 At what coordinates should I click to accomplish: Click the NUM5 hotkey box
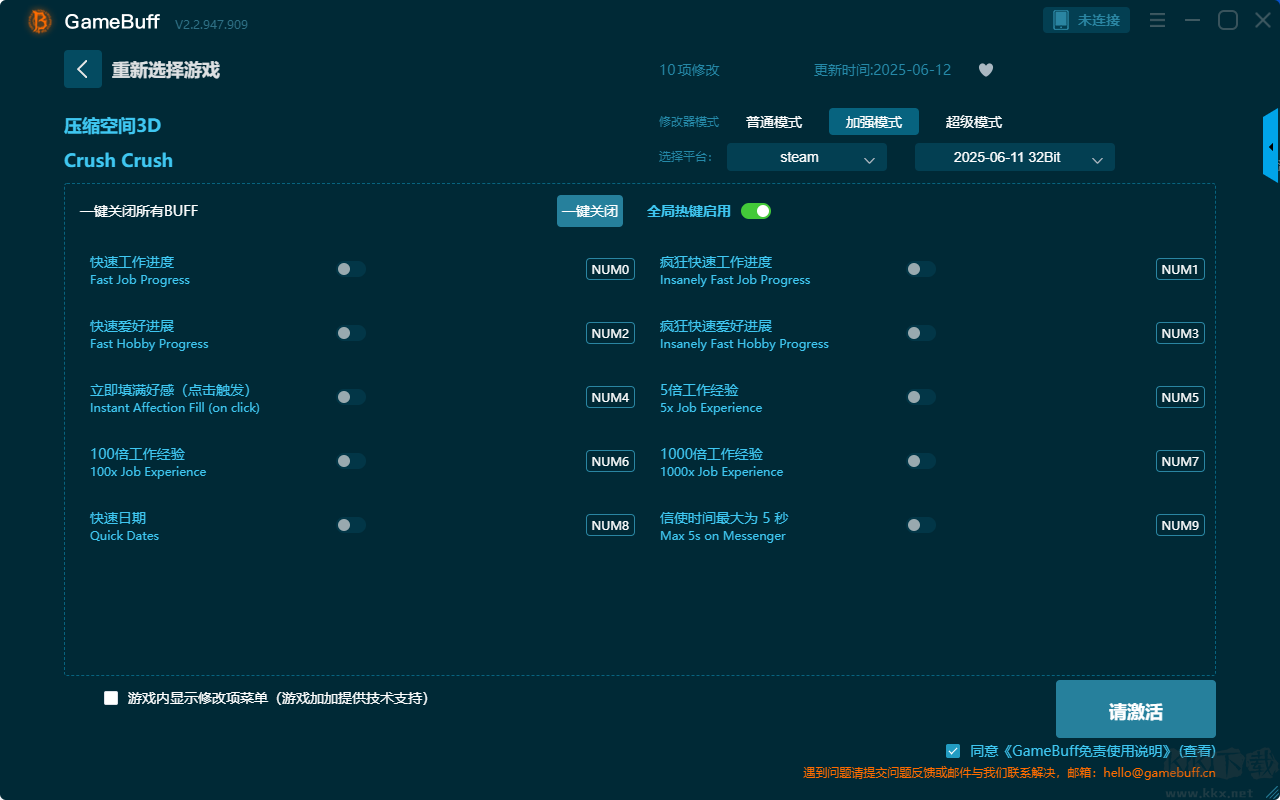[1180, 397]
